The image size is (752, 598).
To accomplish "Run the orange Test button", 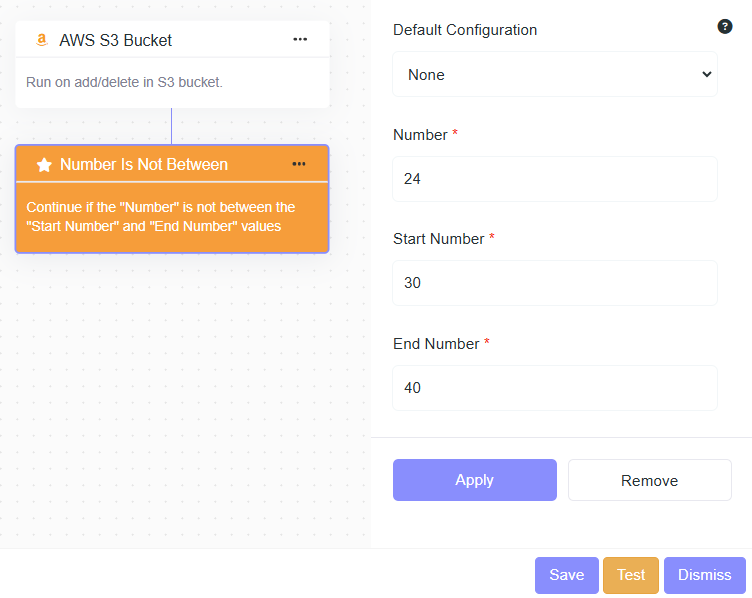I will click(631, 575).
